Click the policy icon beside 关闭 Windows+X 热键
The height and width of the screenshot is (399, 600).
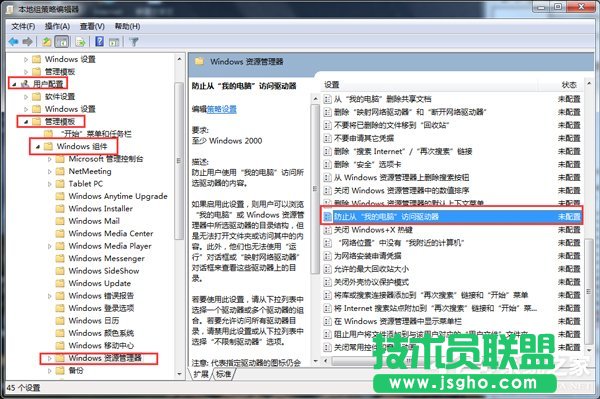tap(328, 230)
